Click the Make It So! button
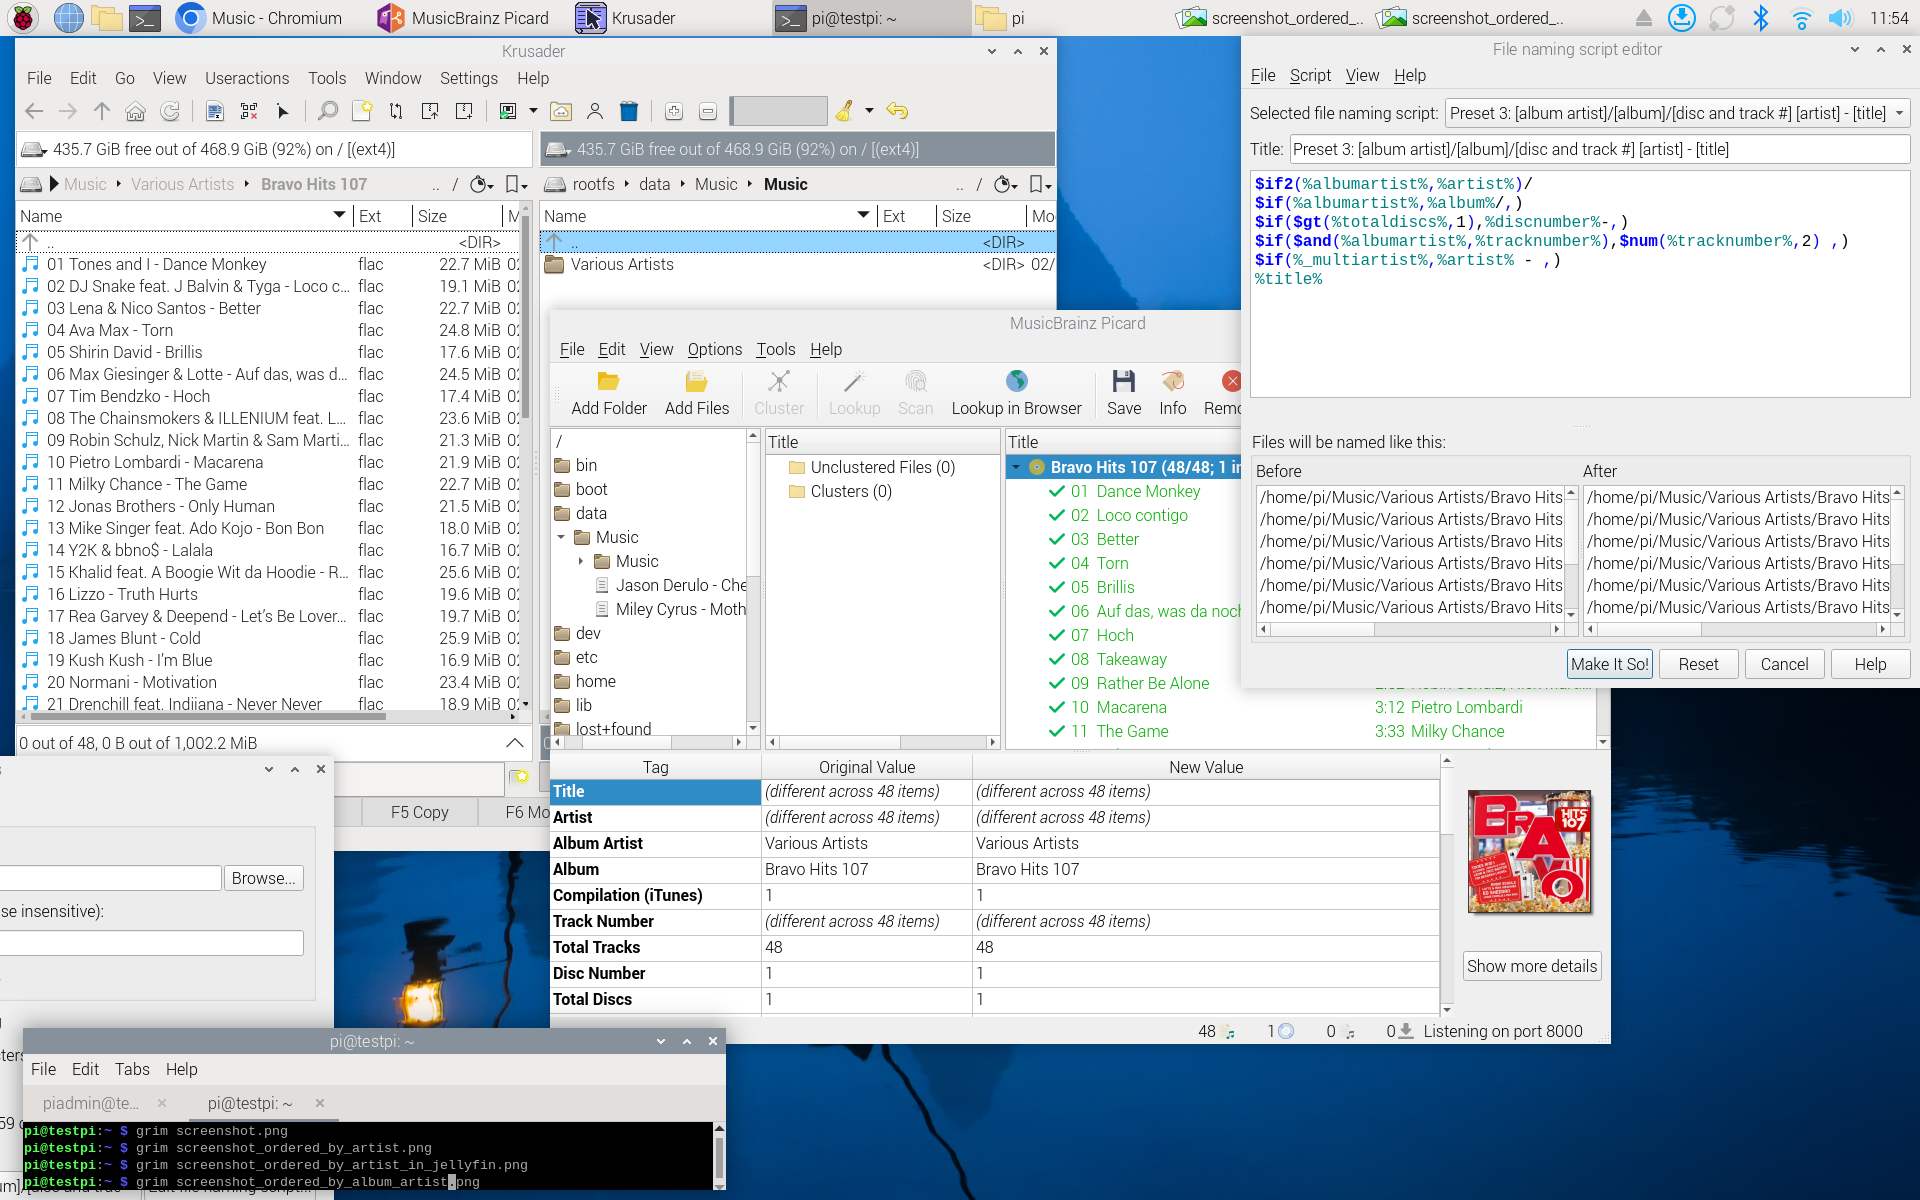Viewport: 1920px width, 1200px height. 1608,664
